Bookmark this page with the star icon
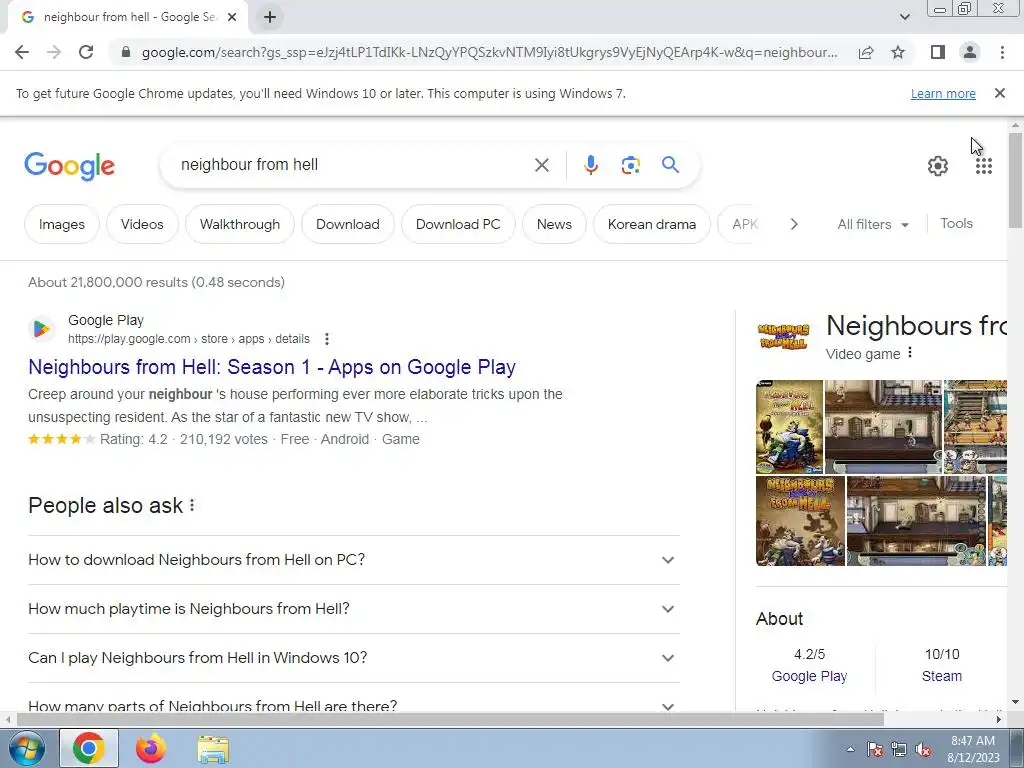The image size is (1024, 768). (898, 52)
